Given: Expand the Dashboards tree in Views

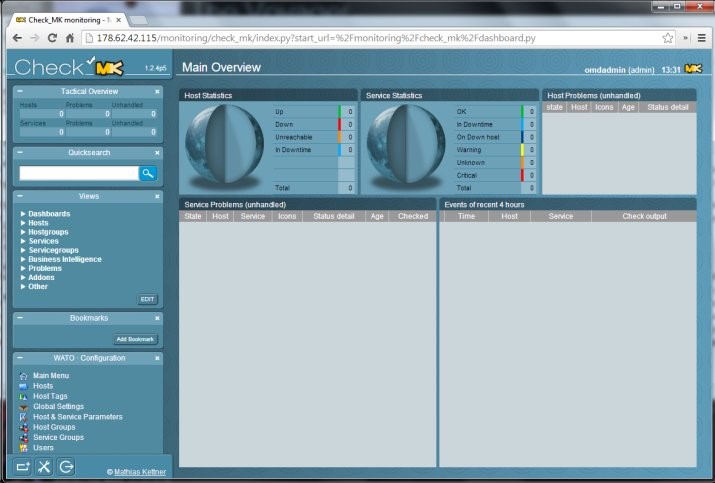Looking at the screenshot, I should [23, 214].
